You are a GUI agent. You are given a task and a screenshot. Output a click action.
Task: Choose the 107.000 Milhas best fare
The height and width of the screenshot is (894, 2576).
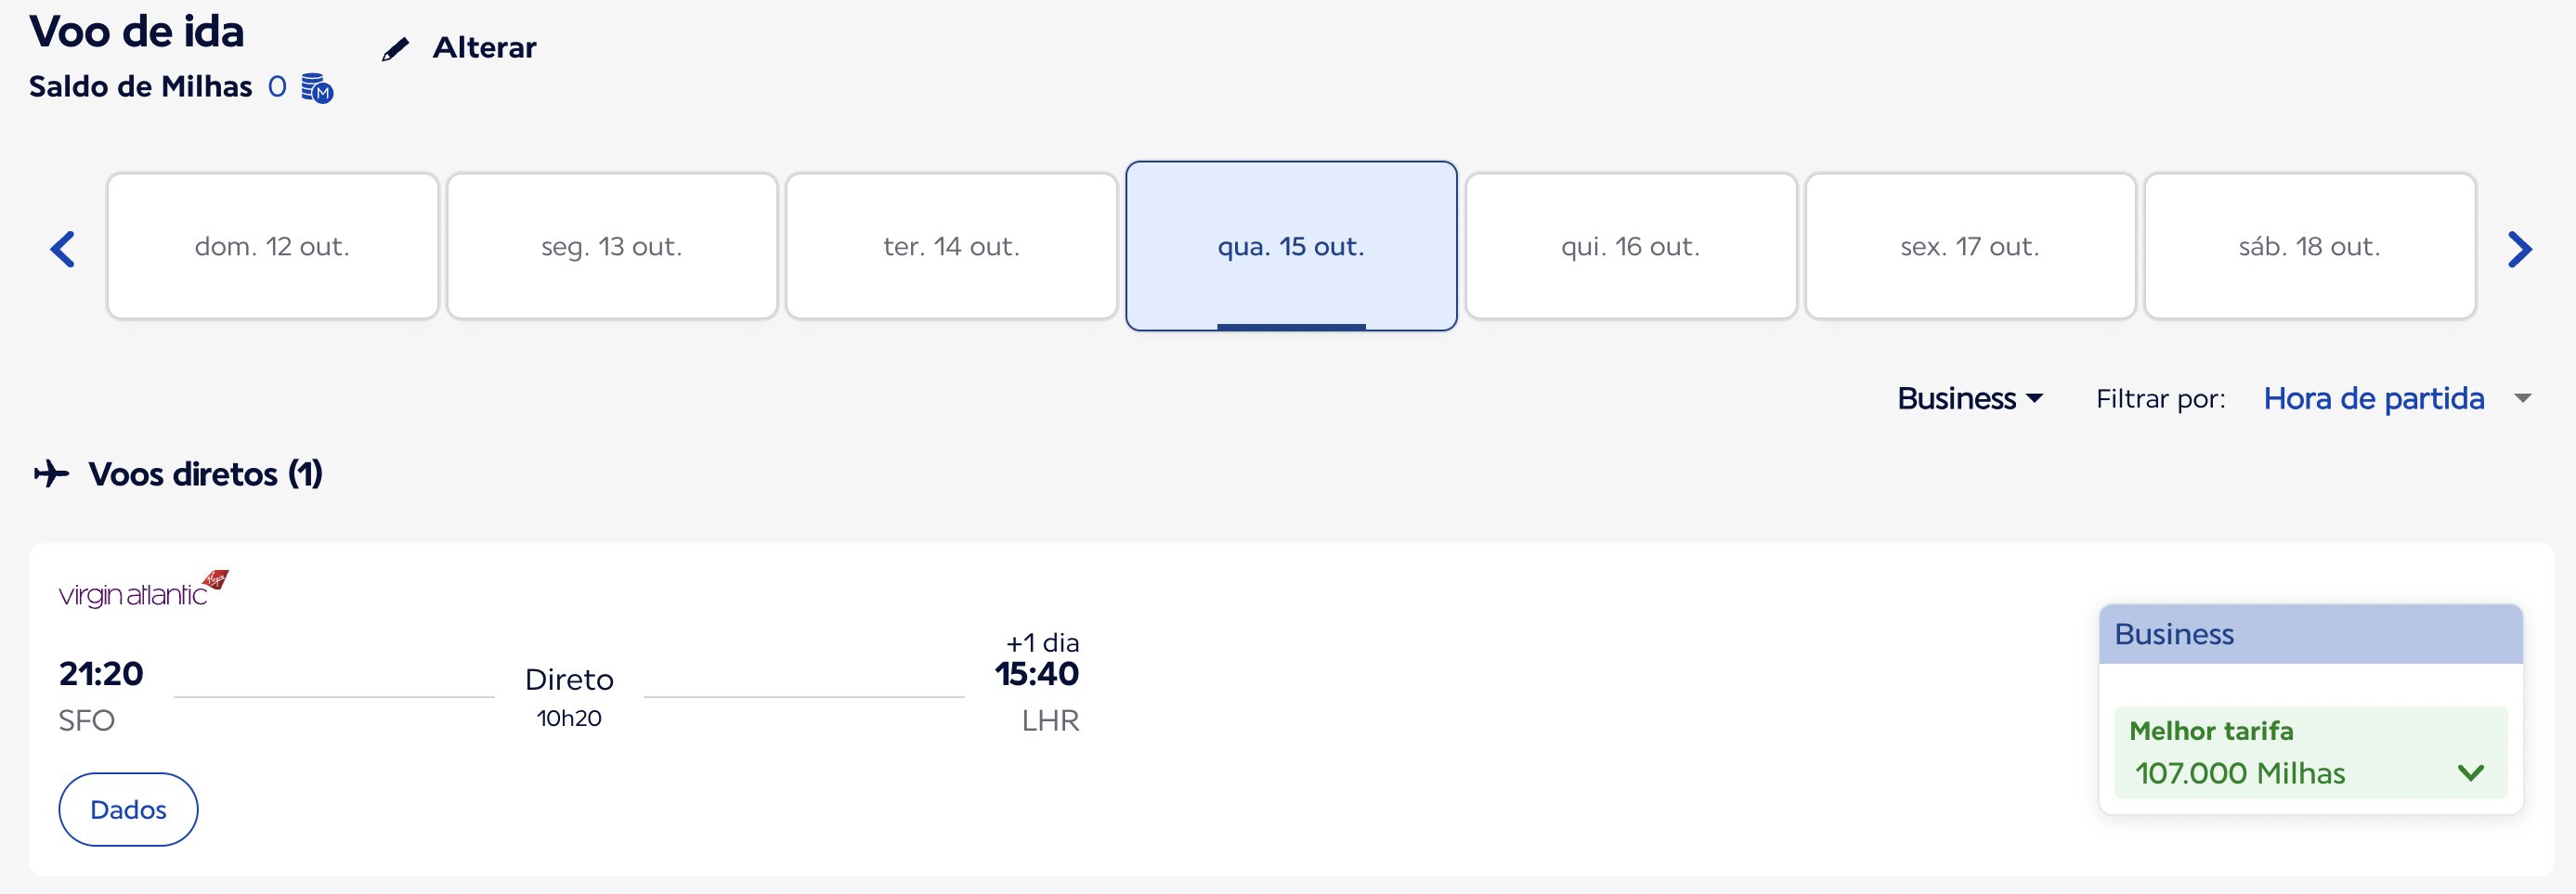tap(2310, 753)
